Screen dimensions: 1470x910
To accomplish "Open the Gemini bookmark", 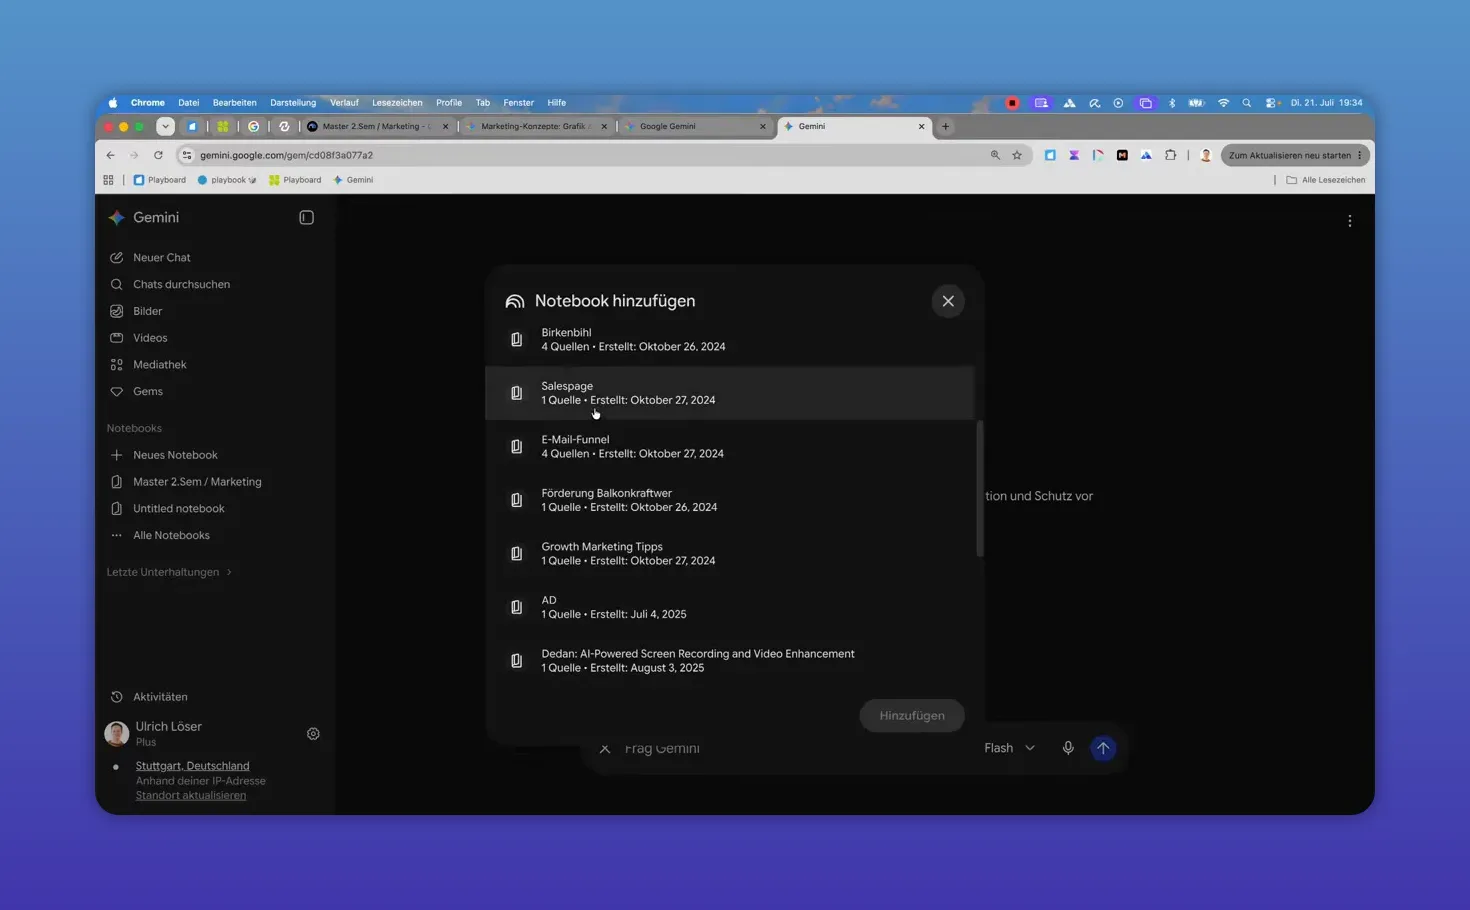I will coord(353,180).
